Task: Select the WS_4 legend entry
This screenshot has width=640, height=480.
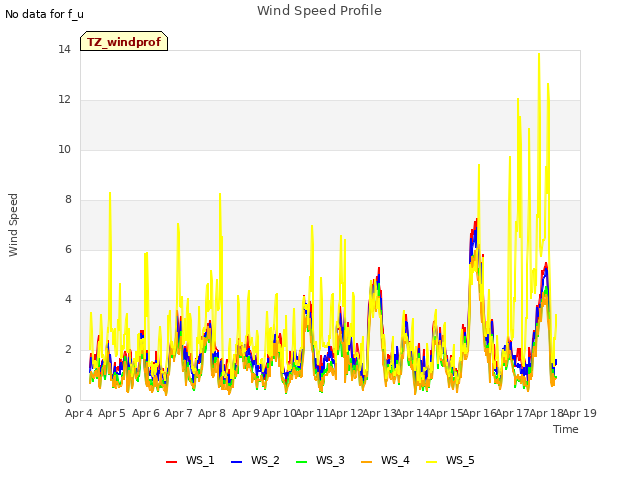Action: [385, 460]
